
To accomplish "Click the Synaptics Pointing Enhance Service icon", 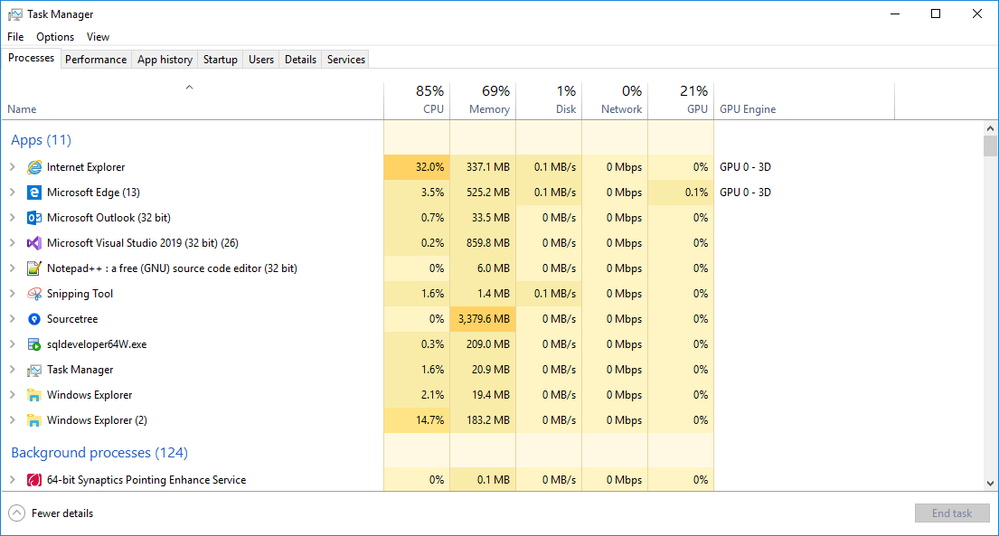I will [34, 480].
